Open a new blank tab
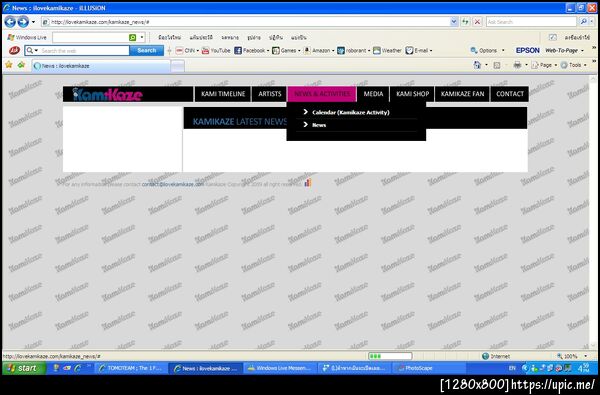Screen dimensions: 600x395 [x=178, y=66]
